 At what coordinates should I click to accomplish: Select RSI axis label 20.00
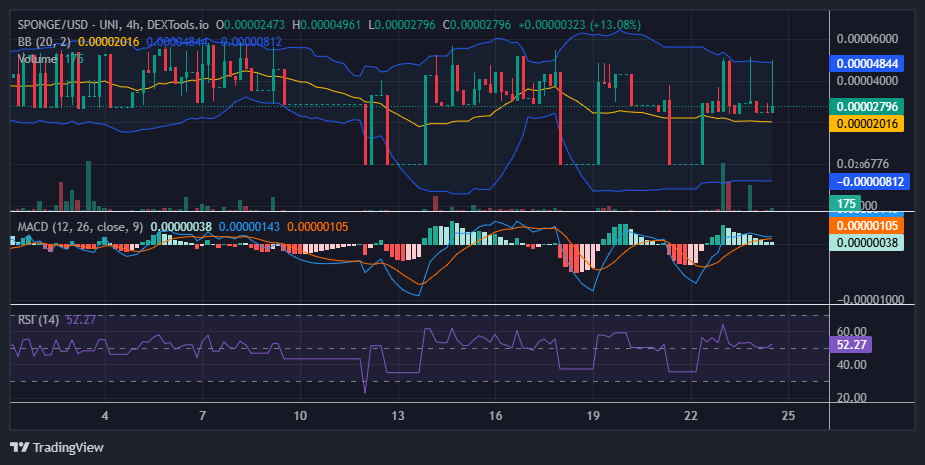(852, 398)
